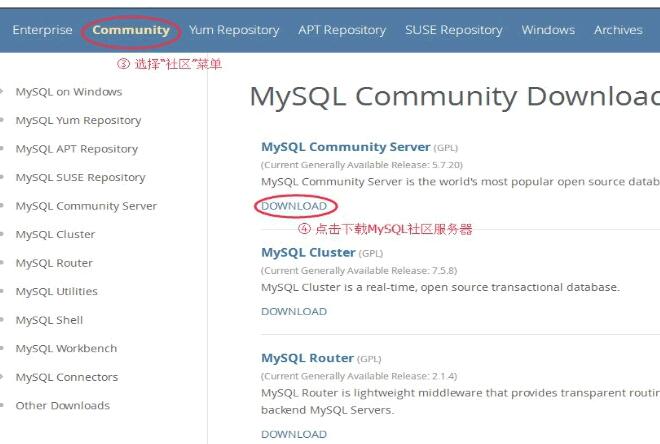Click the Community Server 'most popular open source' description
The width and height of the screenshot is (660, 444).
(460, 182)
